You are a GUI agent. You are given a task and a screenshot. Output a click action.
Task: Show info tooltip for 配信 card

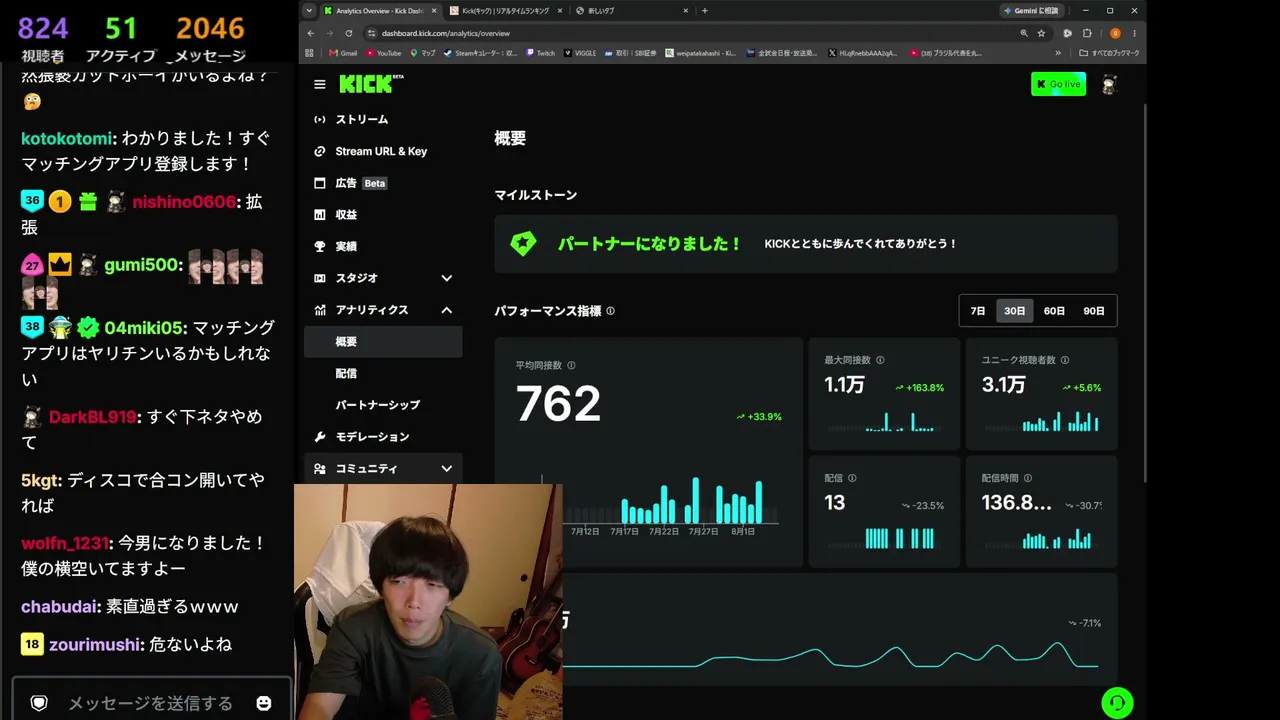[x=852, y=478]
